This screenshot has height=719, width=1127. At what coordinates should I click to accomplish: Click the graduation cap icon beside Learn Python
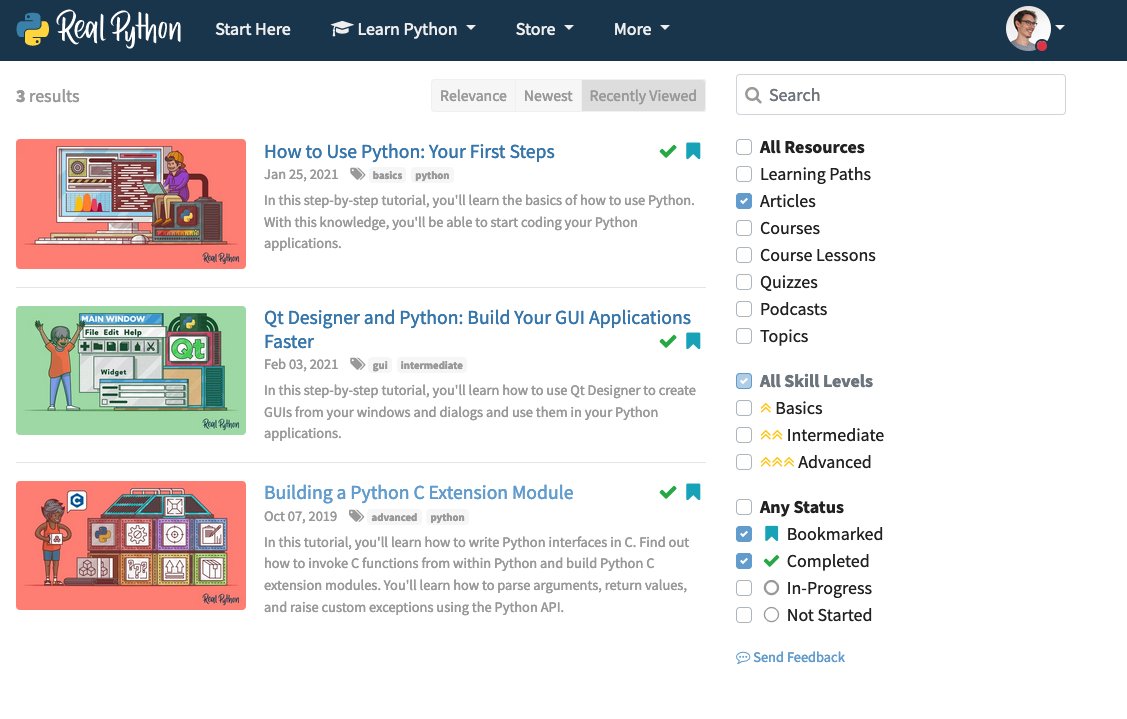(x=341, y=29)
